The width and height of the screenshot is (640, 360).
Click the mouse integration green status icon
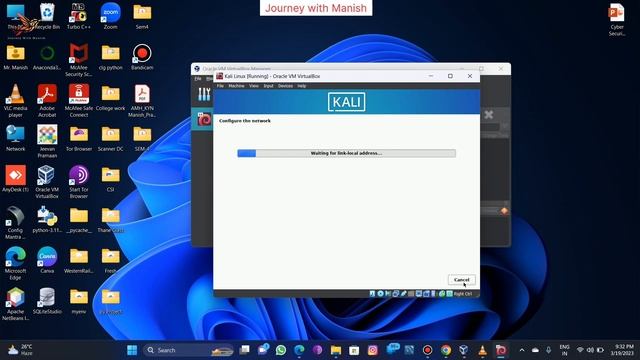tap(442, 294)
